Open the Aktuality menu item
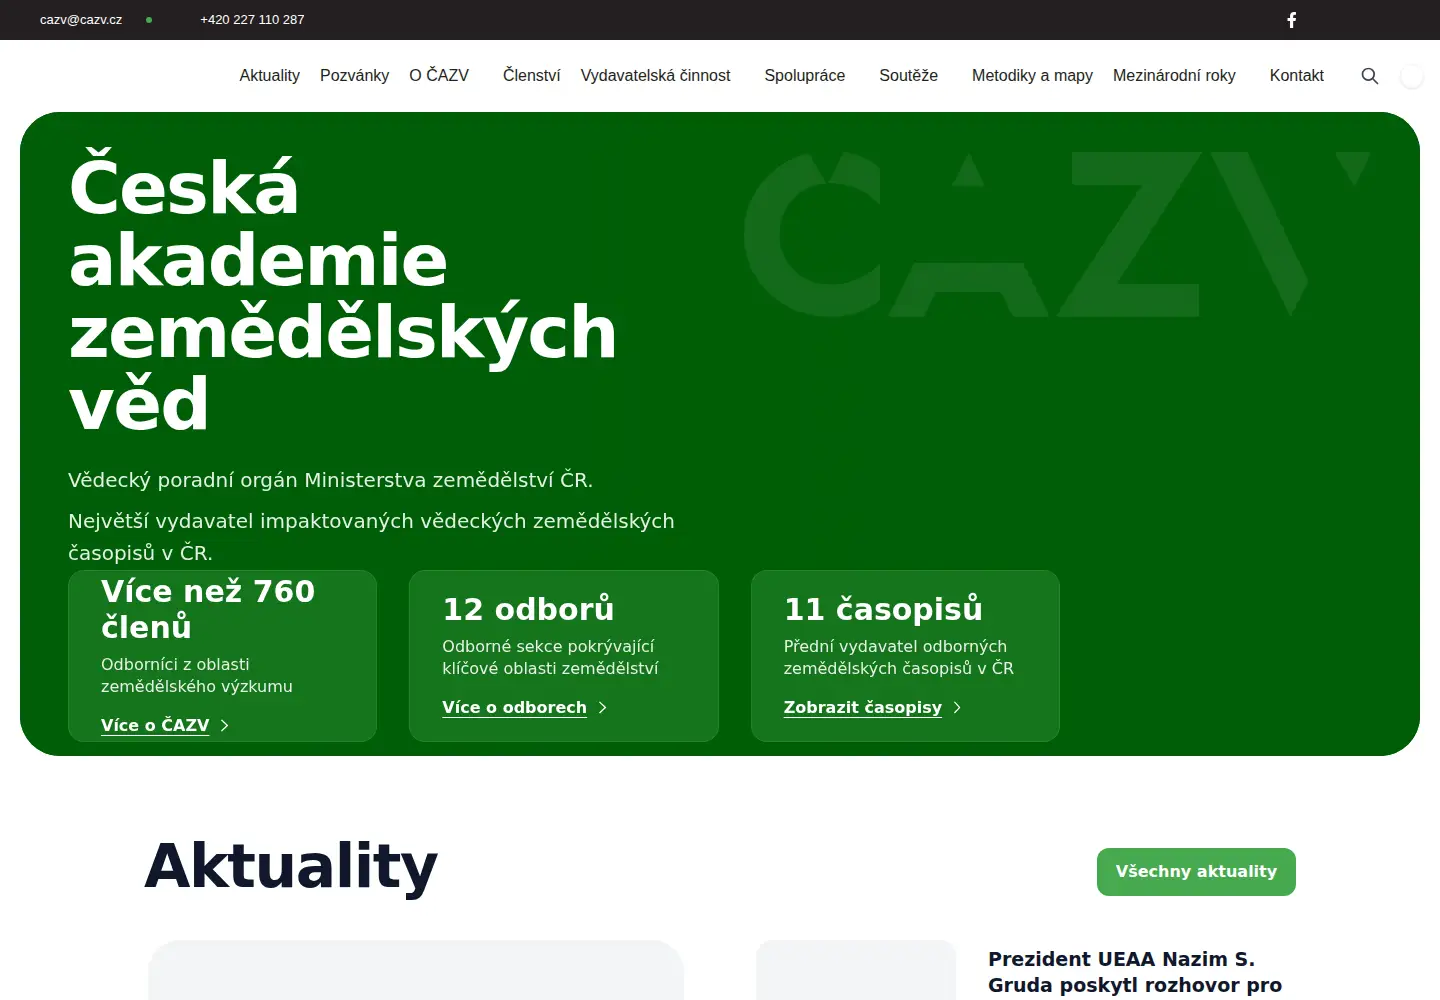1440x1000 pixels. tap(269, 76)
